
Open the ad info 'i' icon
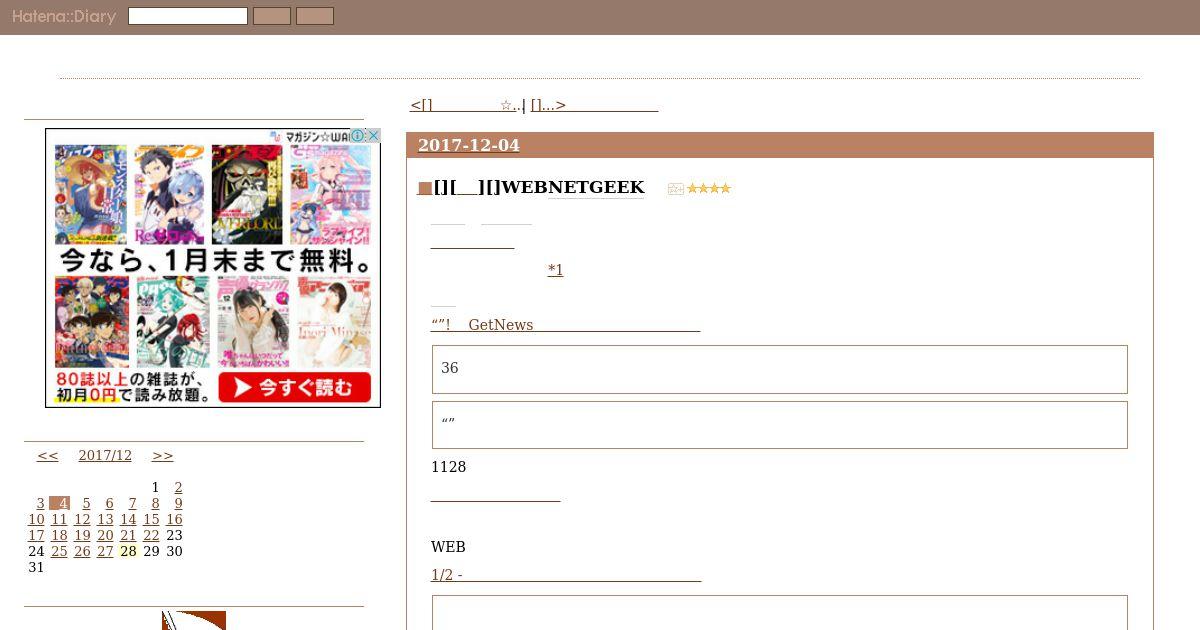pos(358,136)
